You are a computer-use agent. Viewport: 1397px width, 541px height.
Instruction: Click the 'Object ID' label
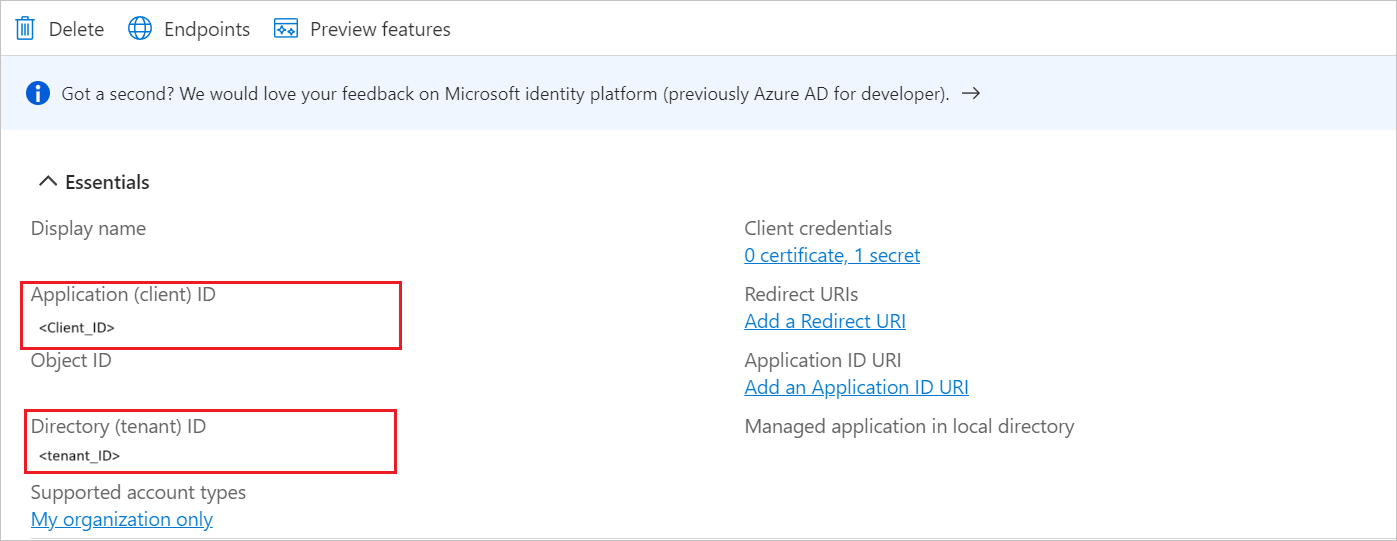pyautogui.click(x=71, y=361)
